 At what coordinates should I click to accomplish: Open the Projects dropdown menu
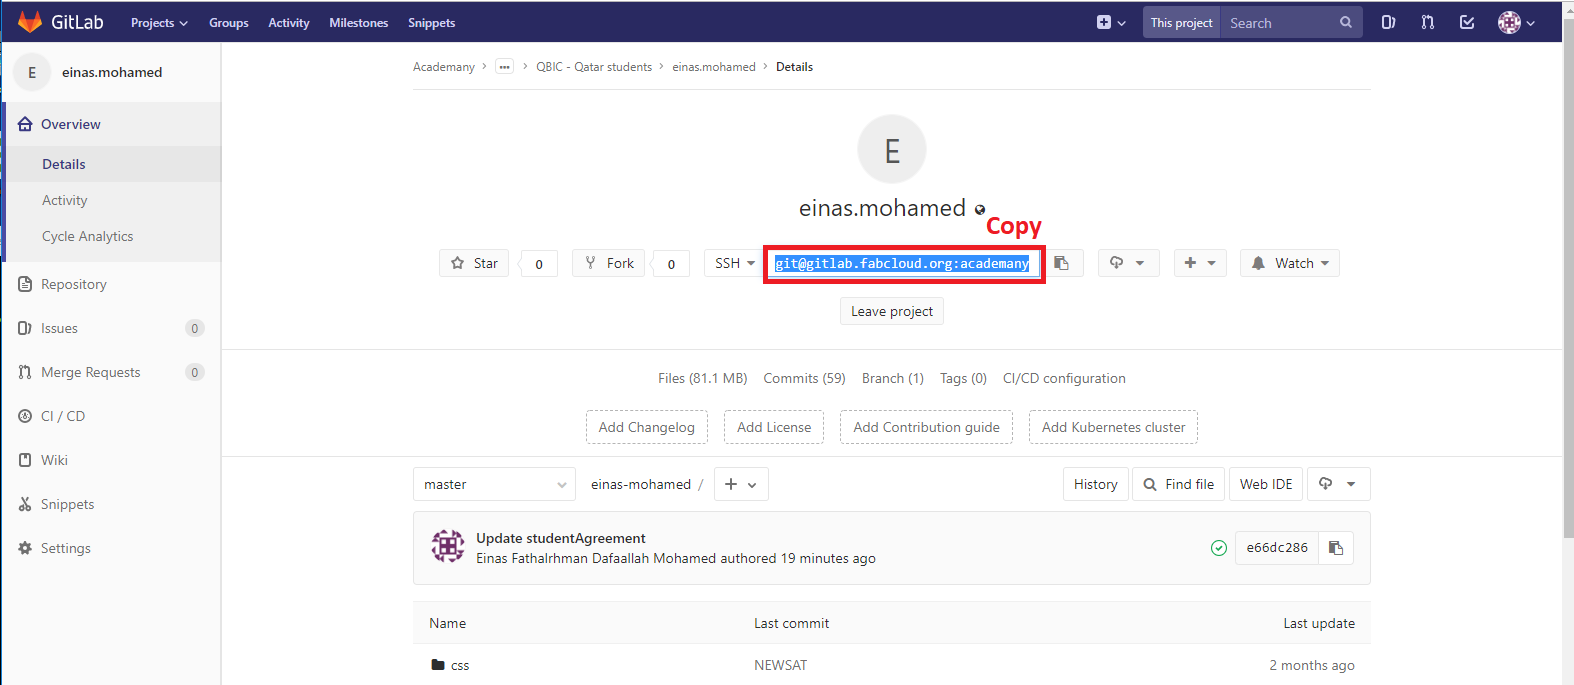click(159, 22)
